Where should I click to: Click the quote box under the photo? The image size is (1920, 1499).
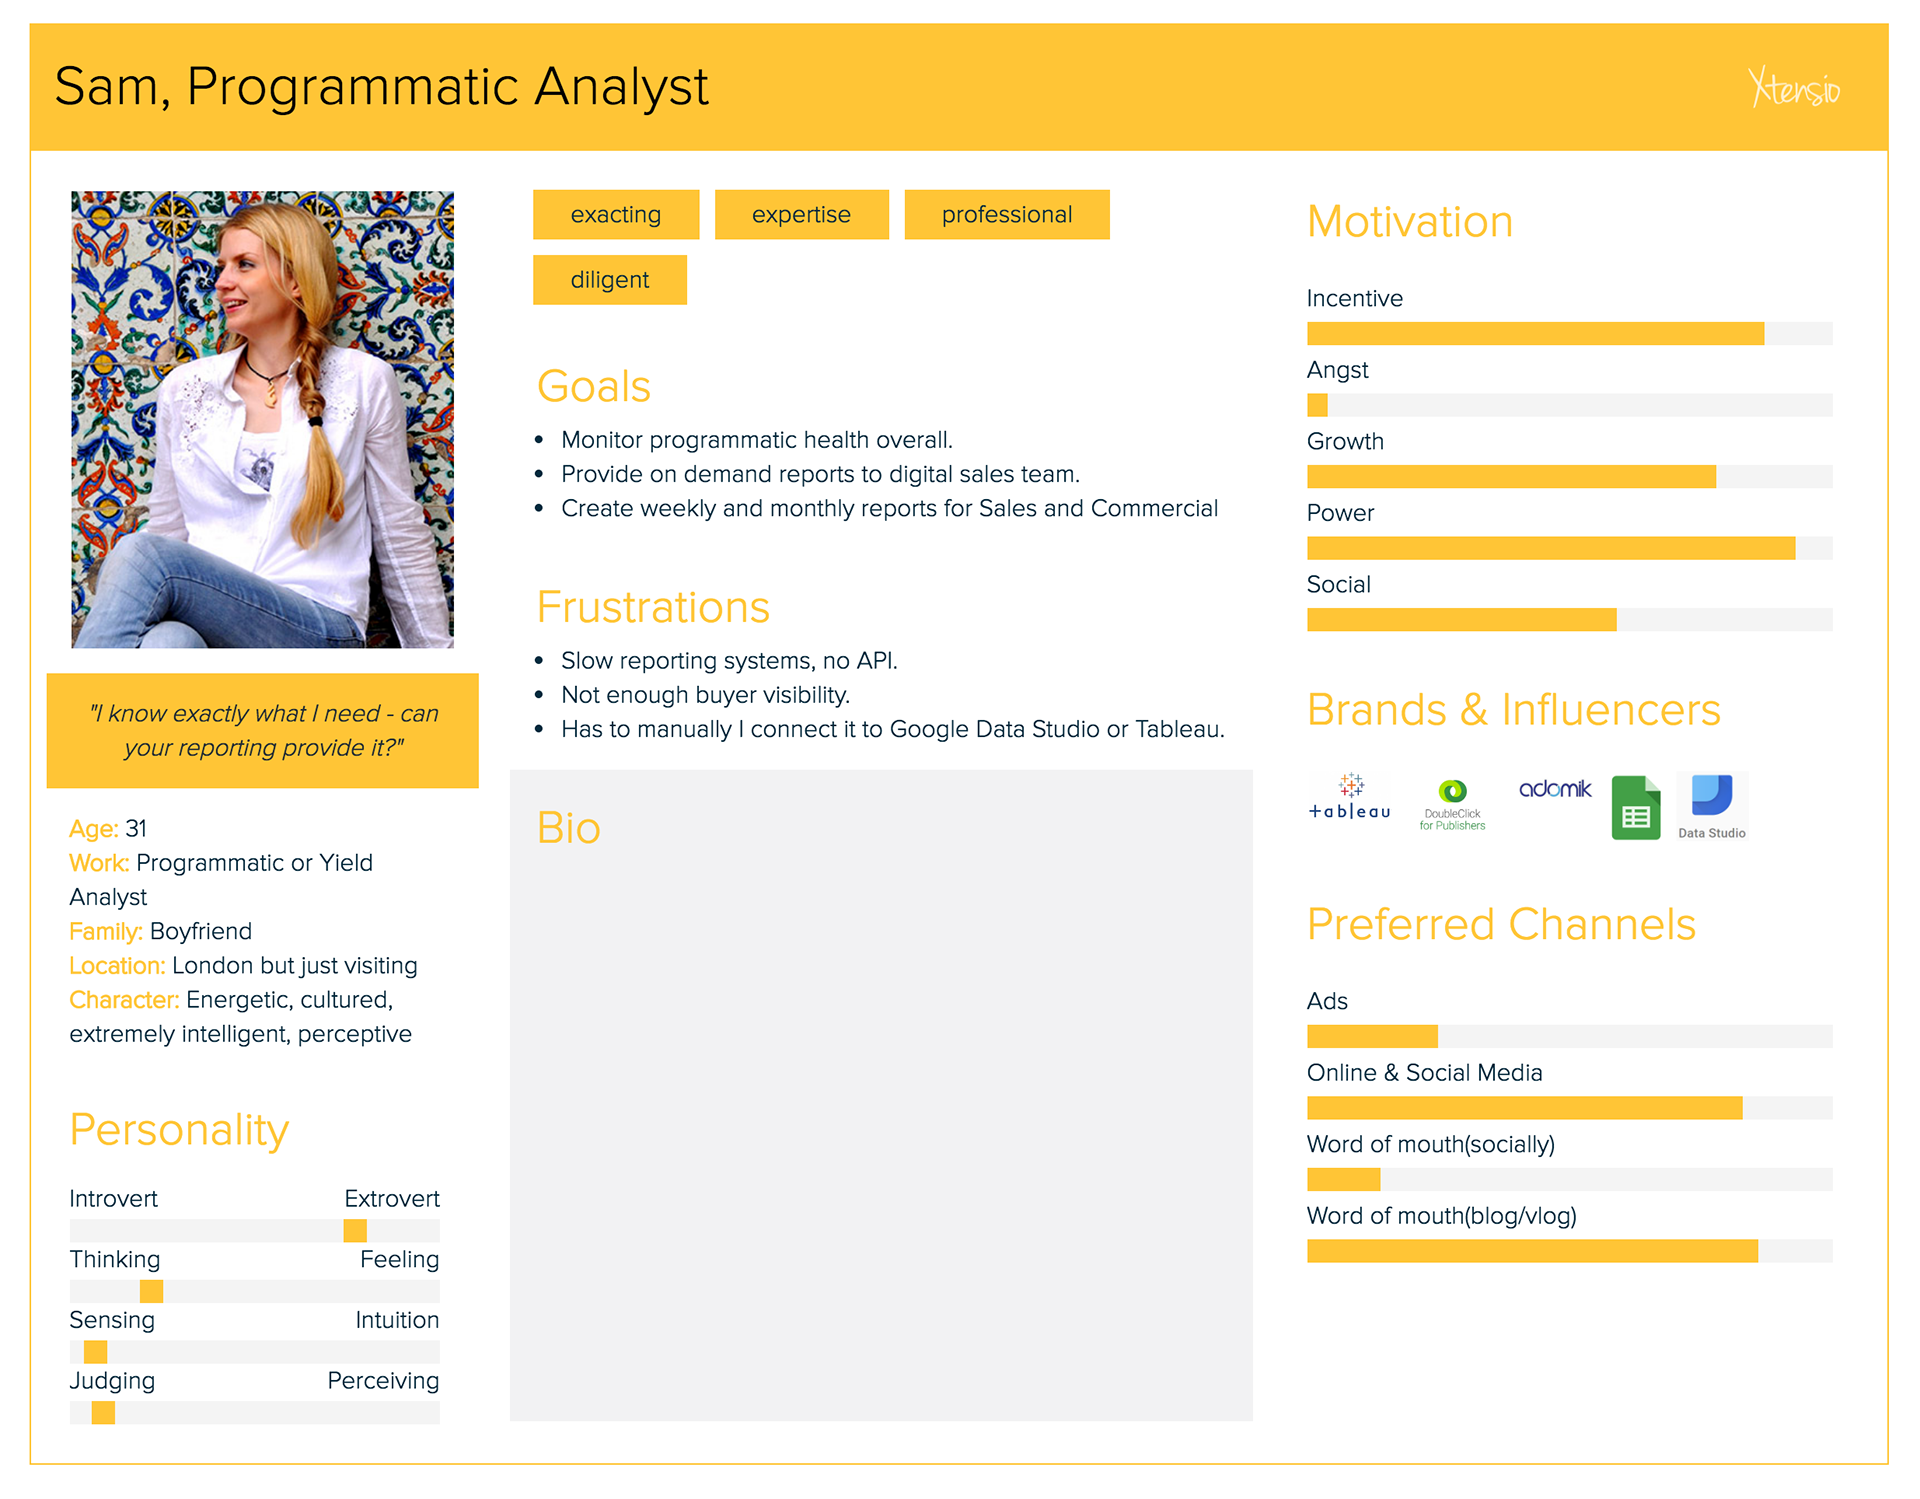point(262,731)
